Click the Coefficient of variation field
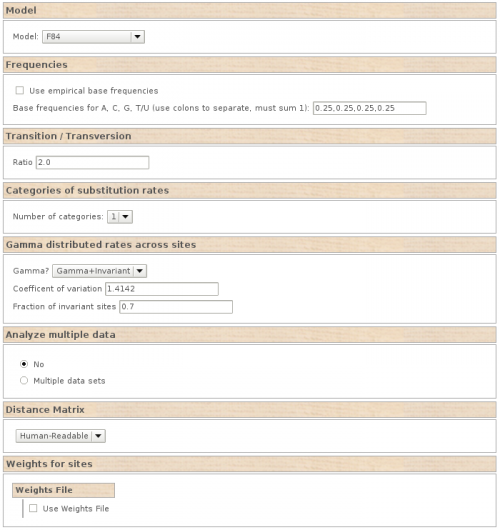 162,289
